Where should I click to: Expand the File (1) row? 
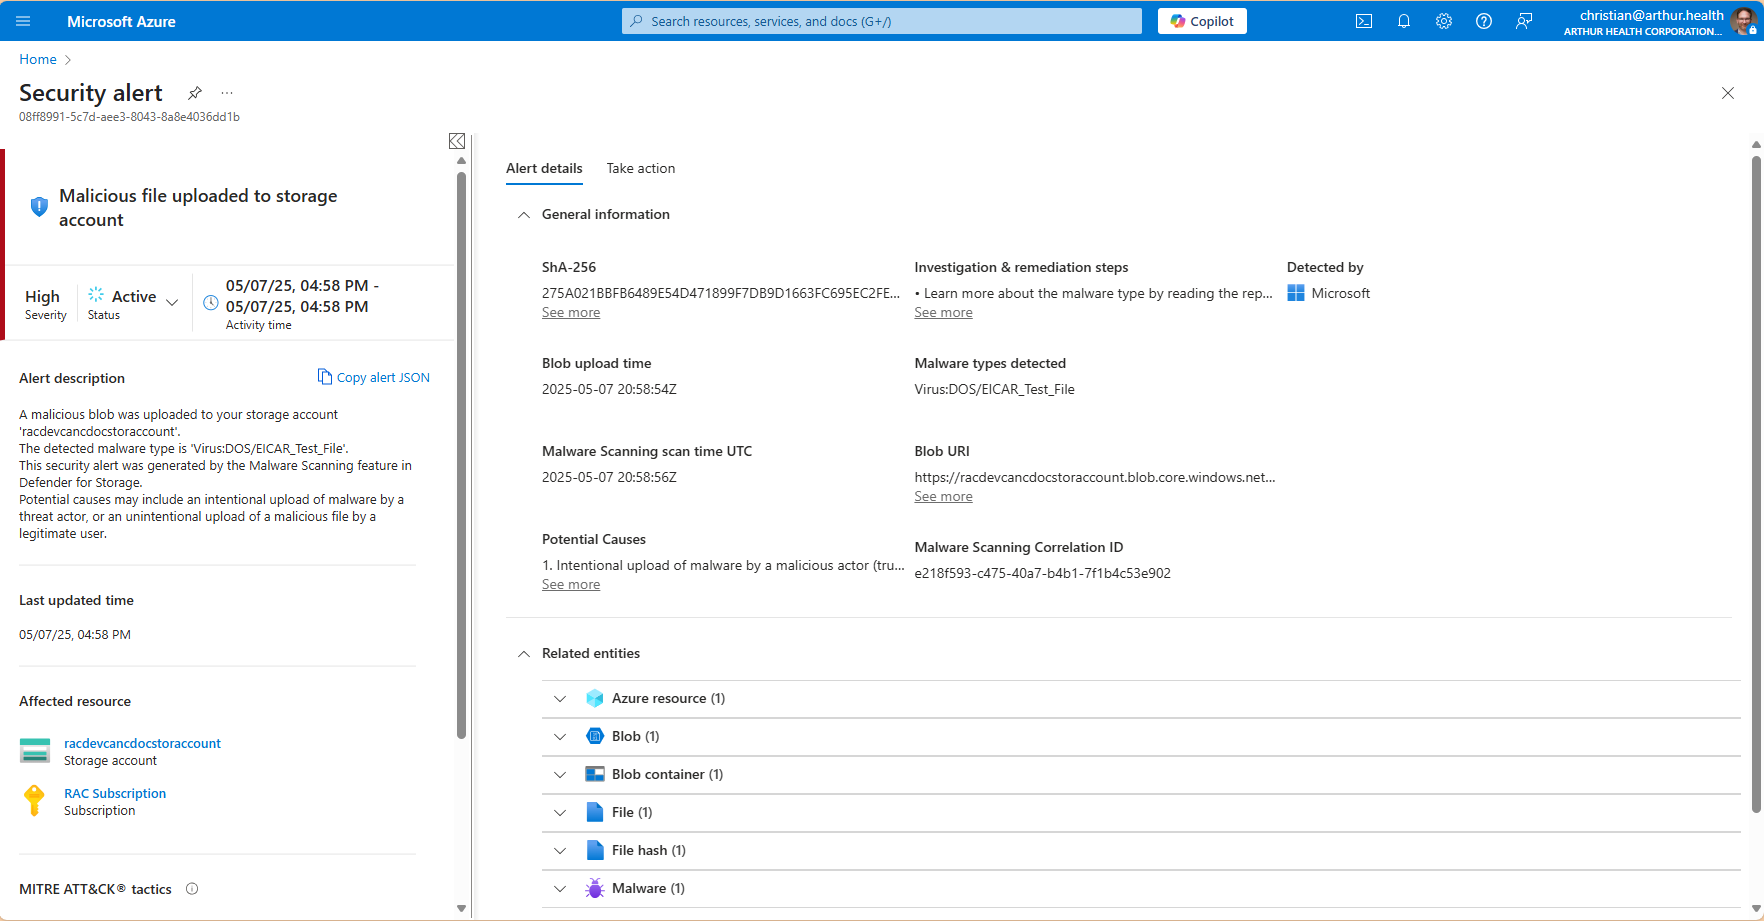560,812
